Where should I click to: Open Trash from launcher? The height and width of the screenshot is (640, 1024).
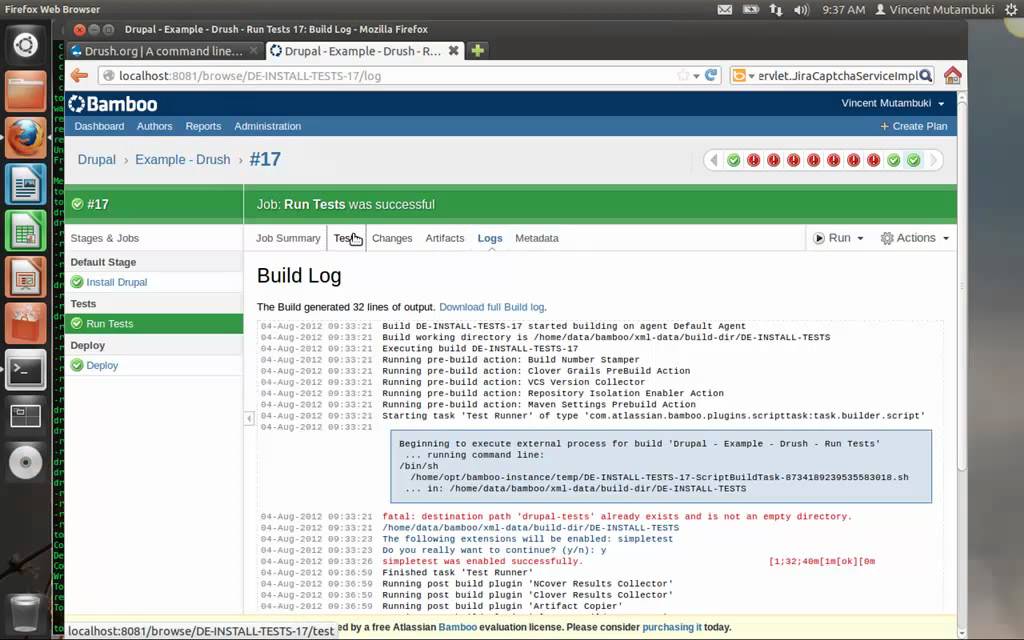(x=25, y=611)
